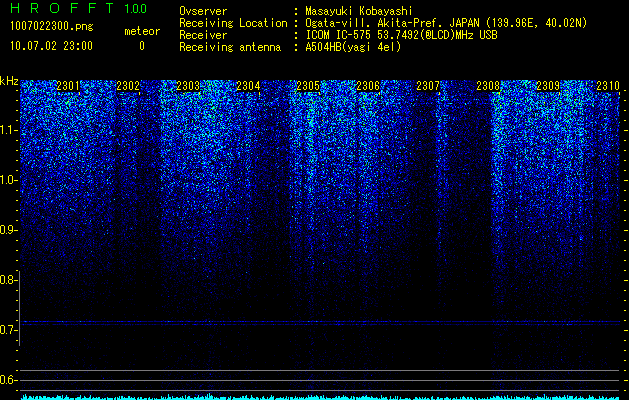Click the Receiving antenna label
The image size is (629, 400).
coord(230,47)
